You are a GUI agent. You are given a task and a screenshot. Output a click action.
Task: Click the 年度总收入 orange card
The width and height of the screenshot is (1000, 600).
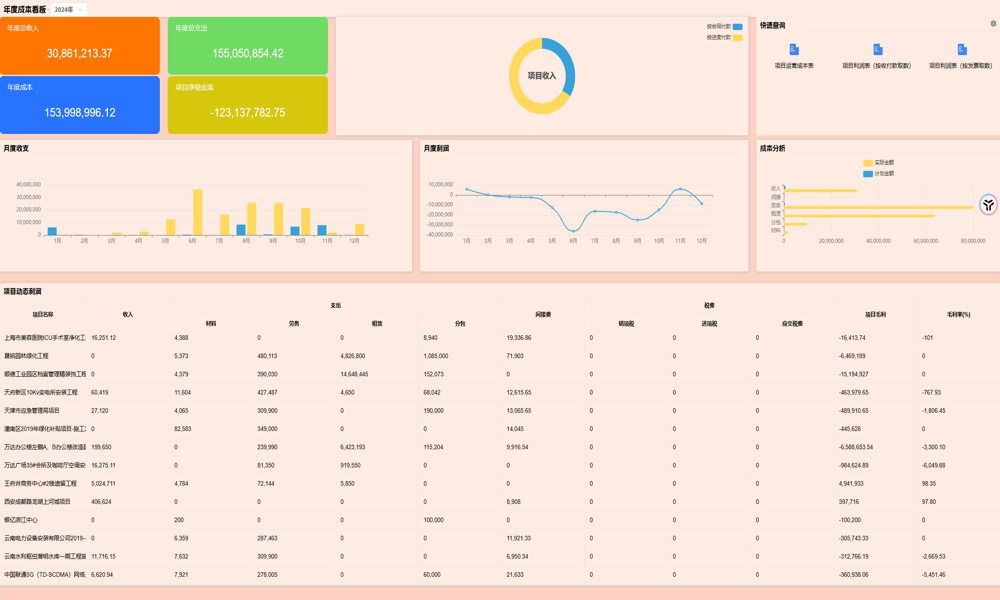click(x=80, y=46)
